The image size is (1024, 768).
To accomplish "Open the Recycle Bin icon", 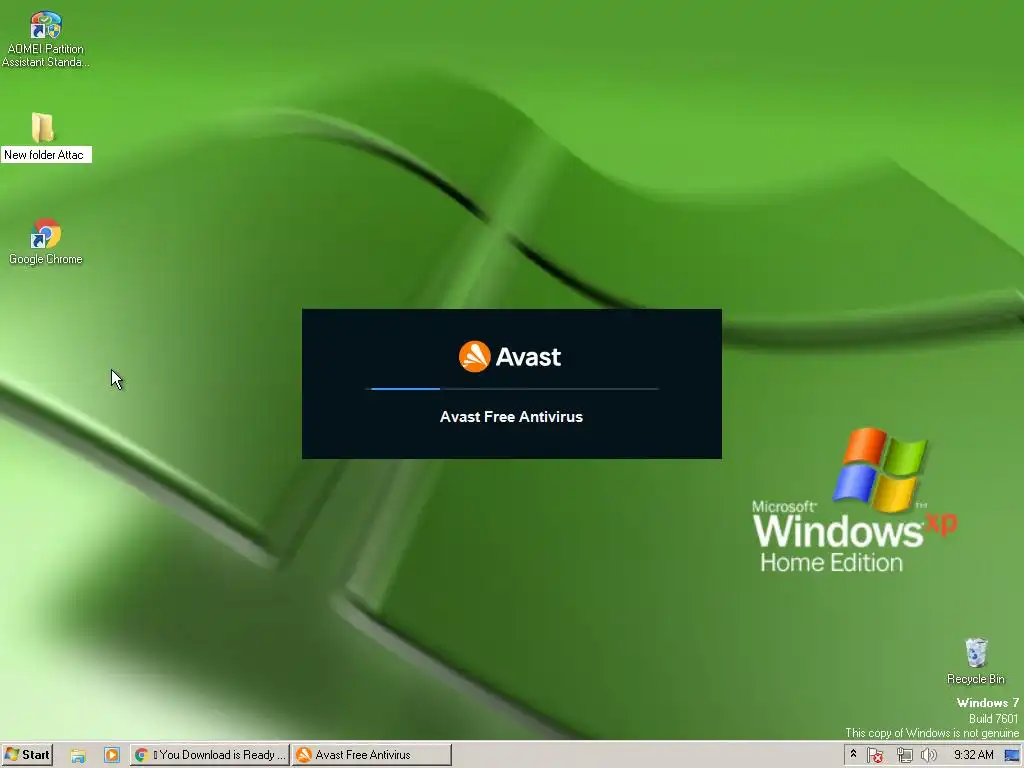I will (976, 653).
